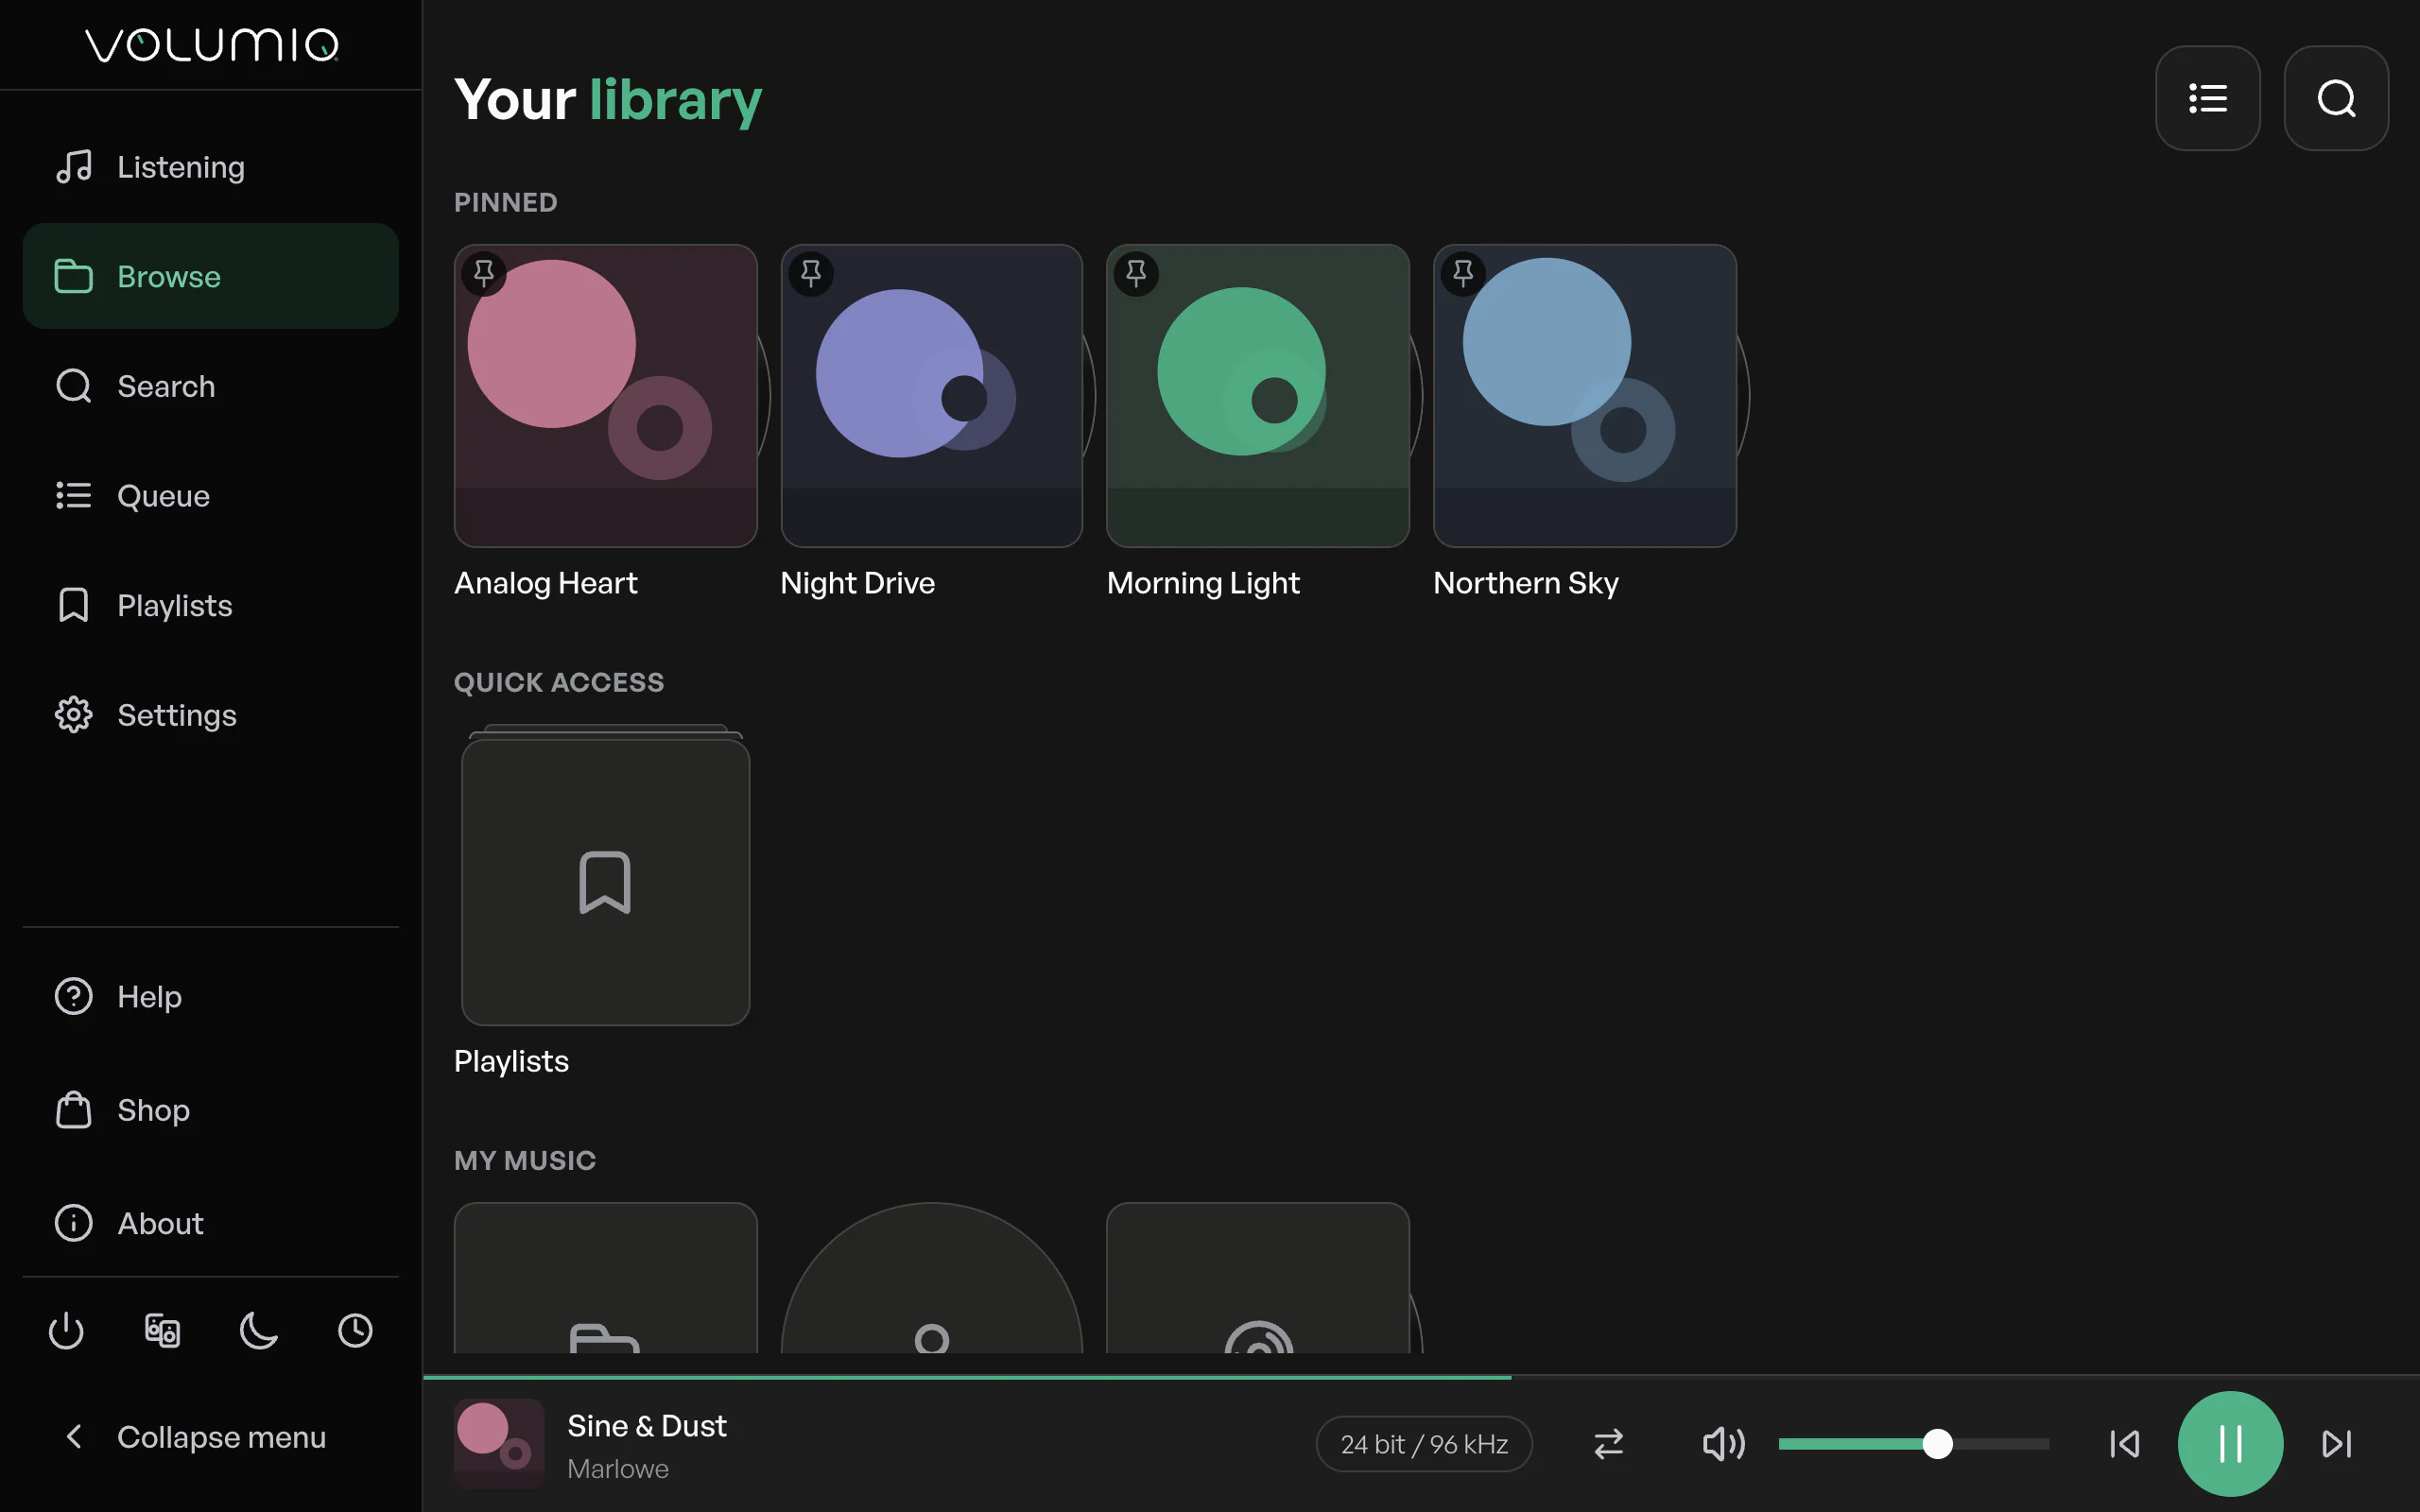Click the language translate icon

click(x=162, y=1331)
